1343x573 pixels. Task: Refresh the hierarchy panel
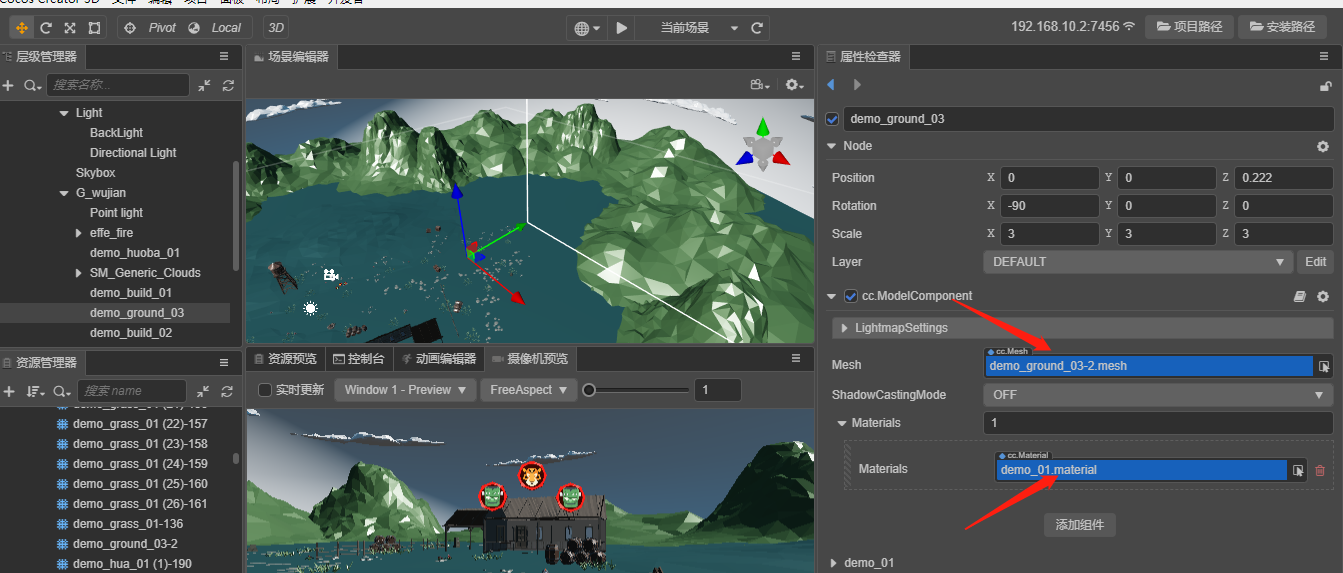click(228, 86)
